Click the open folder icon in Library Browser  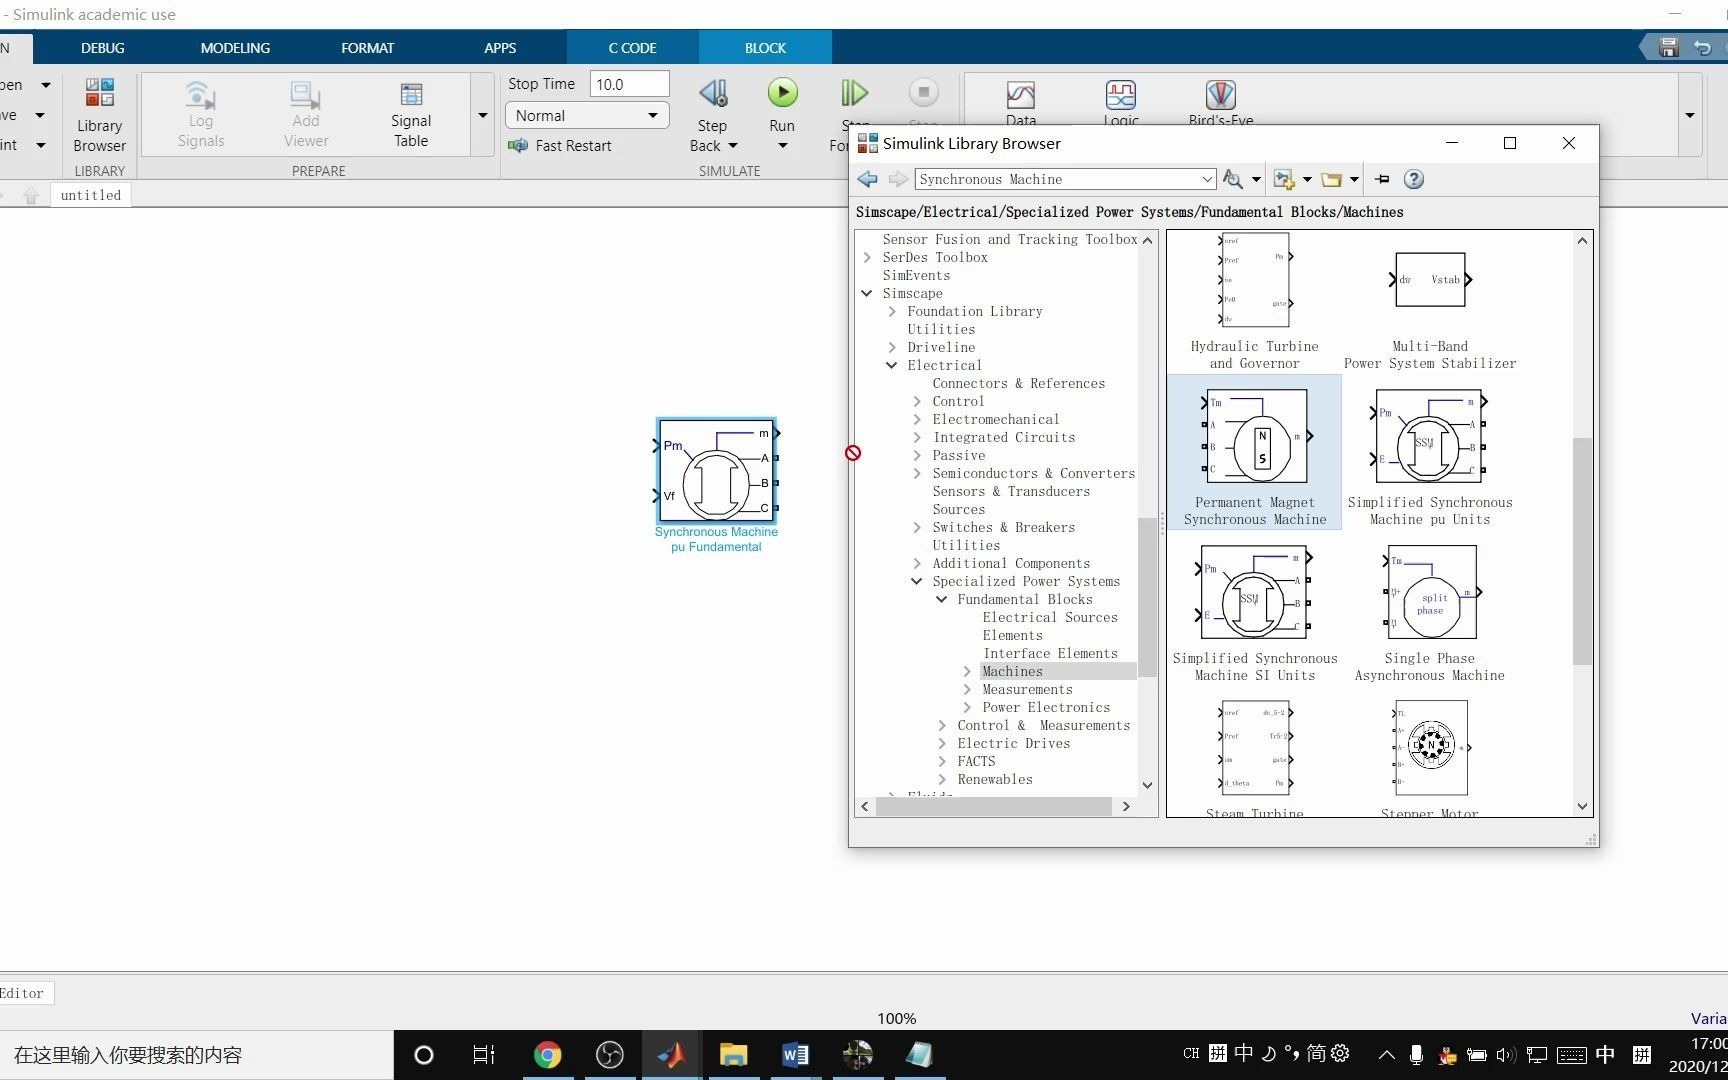coord(1331,179)
